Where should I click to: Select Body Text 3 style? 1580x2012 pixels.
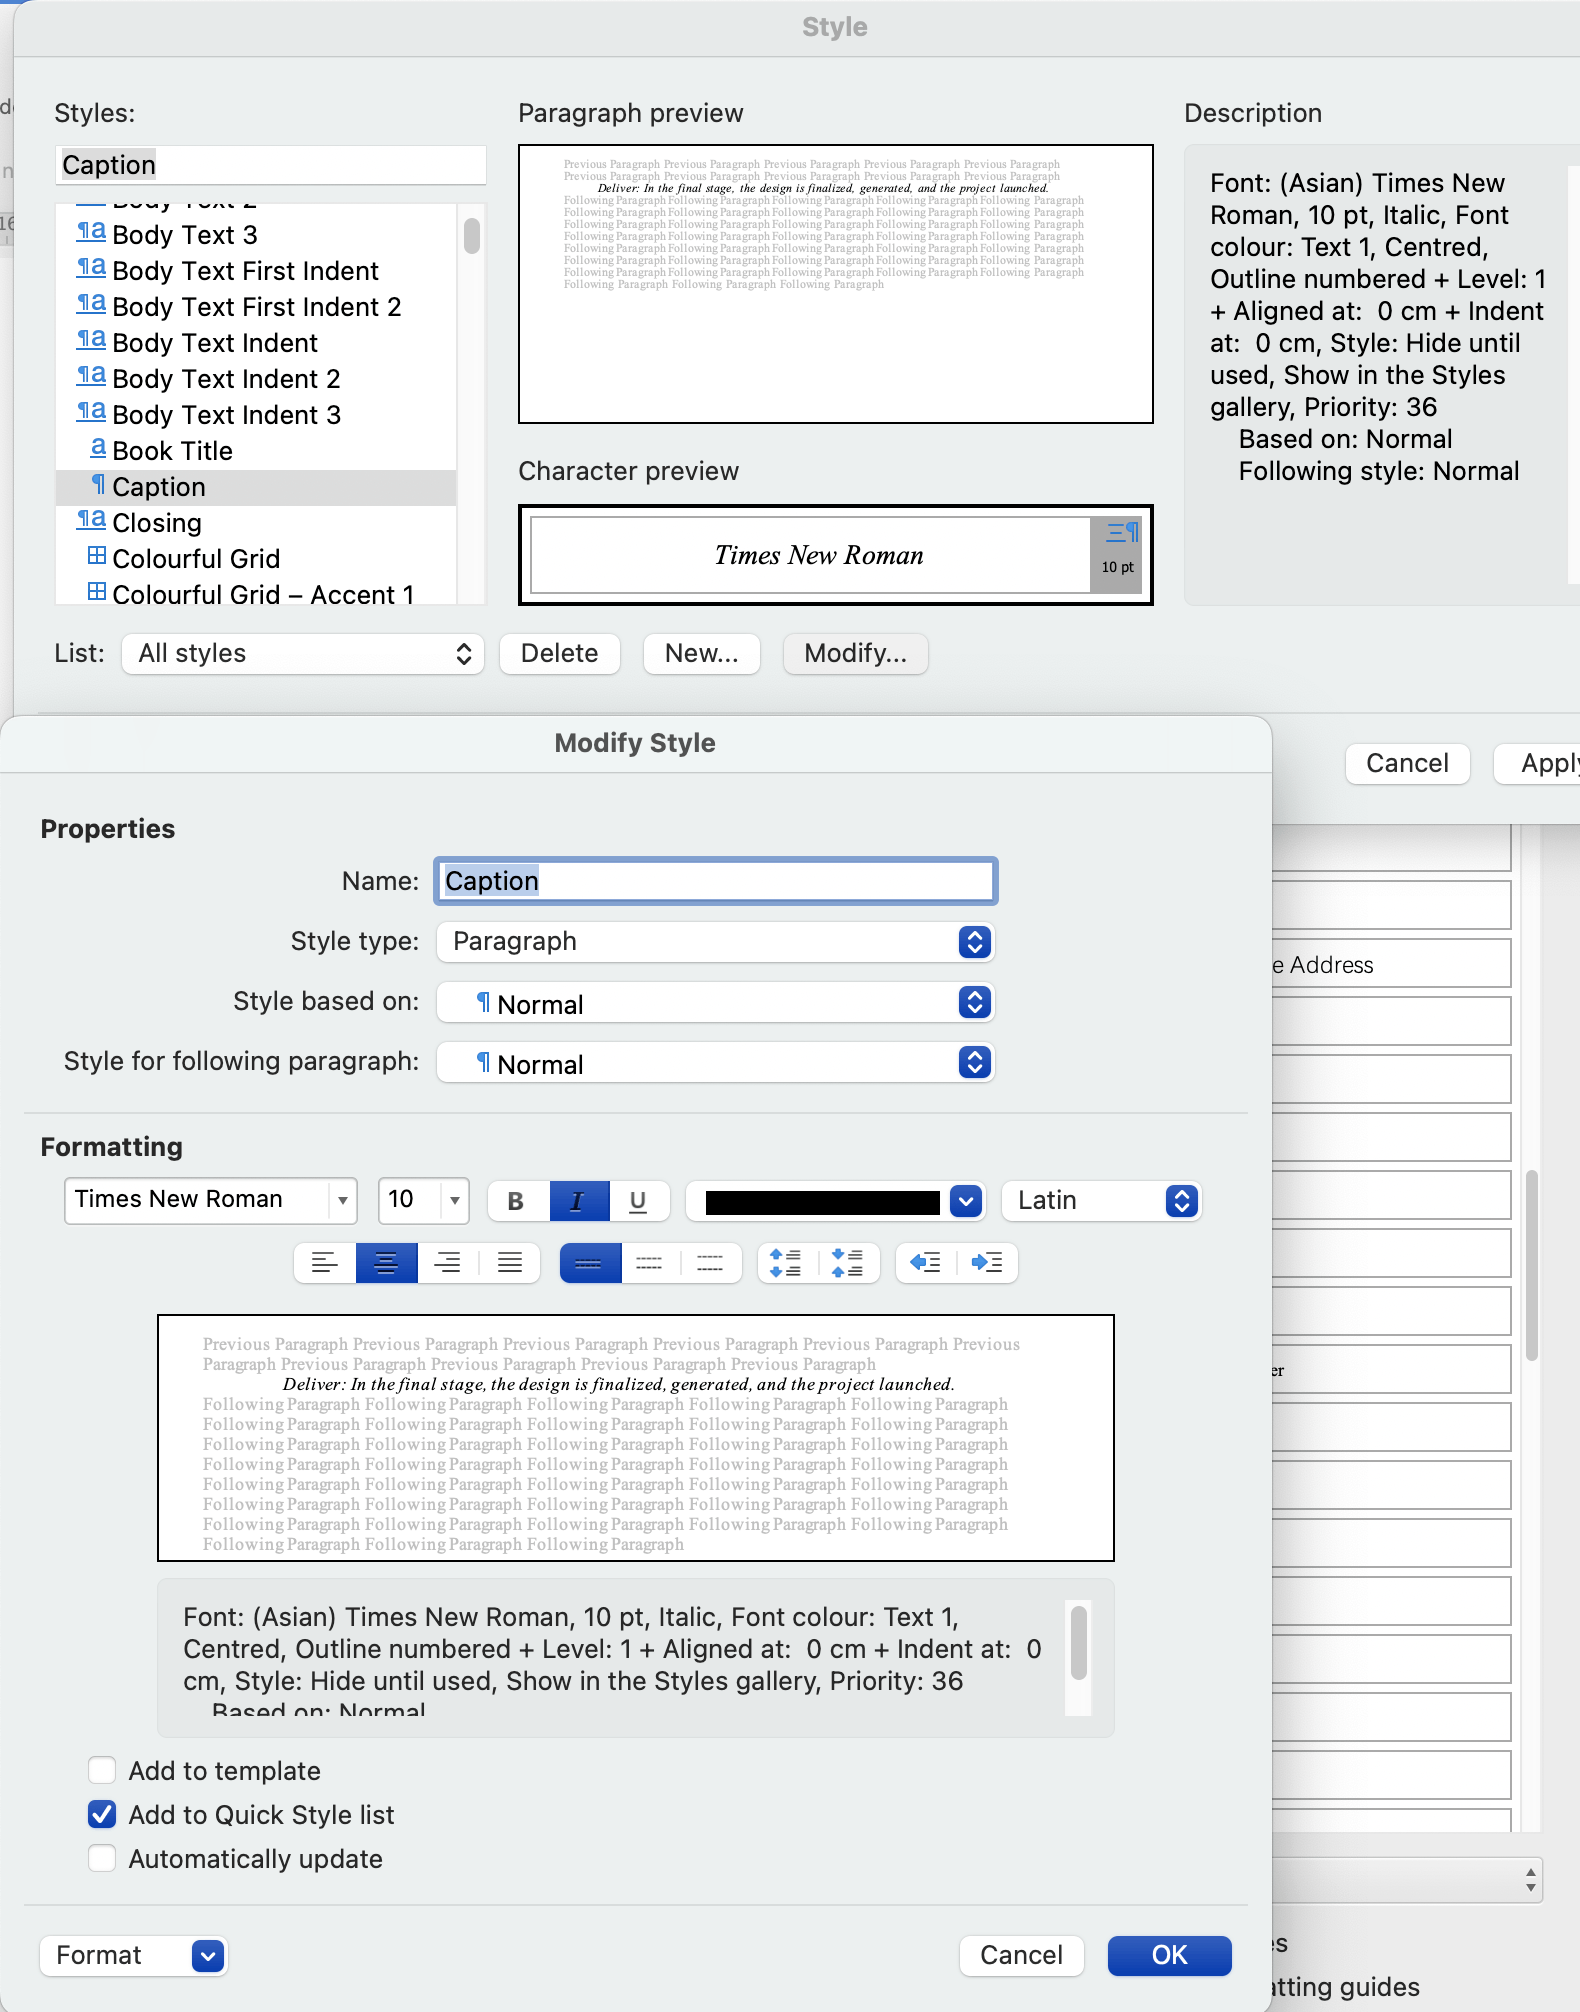256,235
